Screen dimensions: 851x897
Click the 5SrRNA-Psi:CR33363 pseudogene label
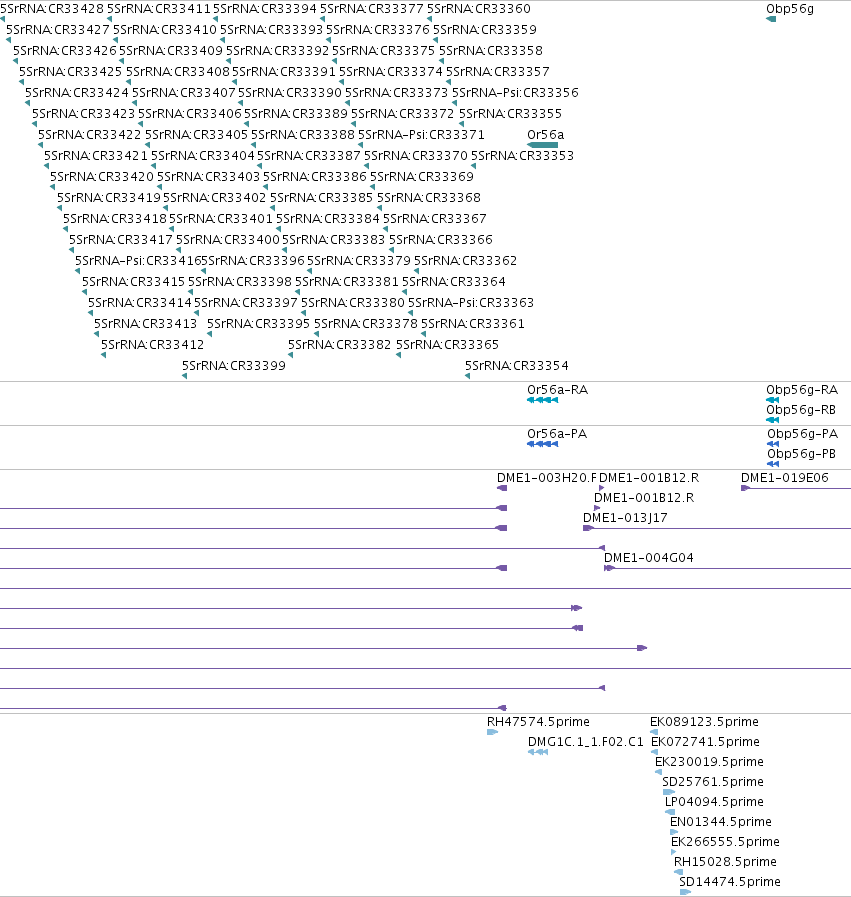471,303
